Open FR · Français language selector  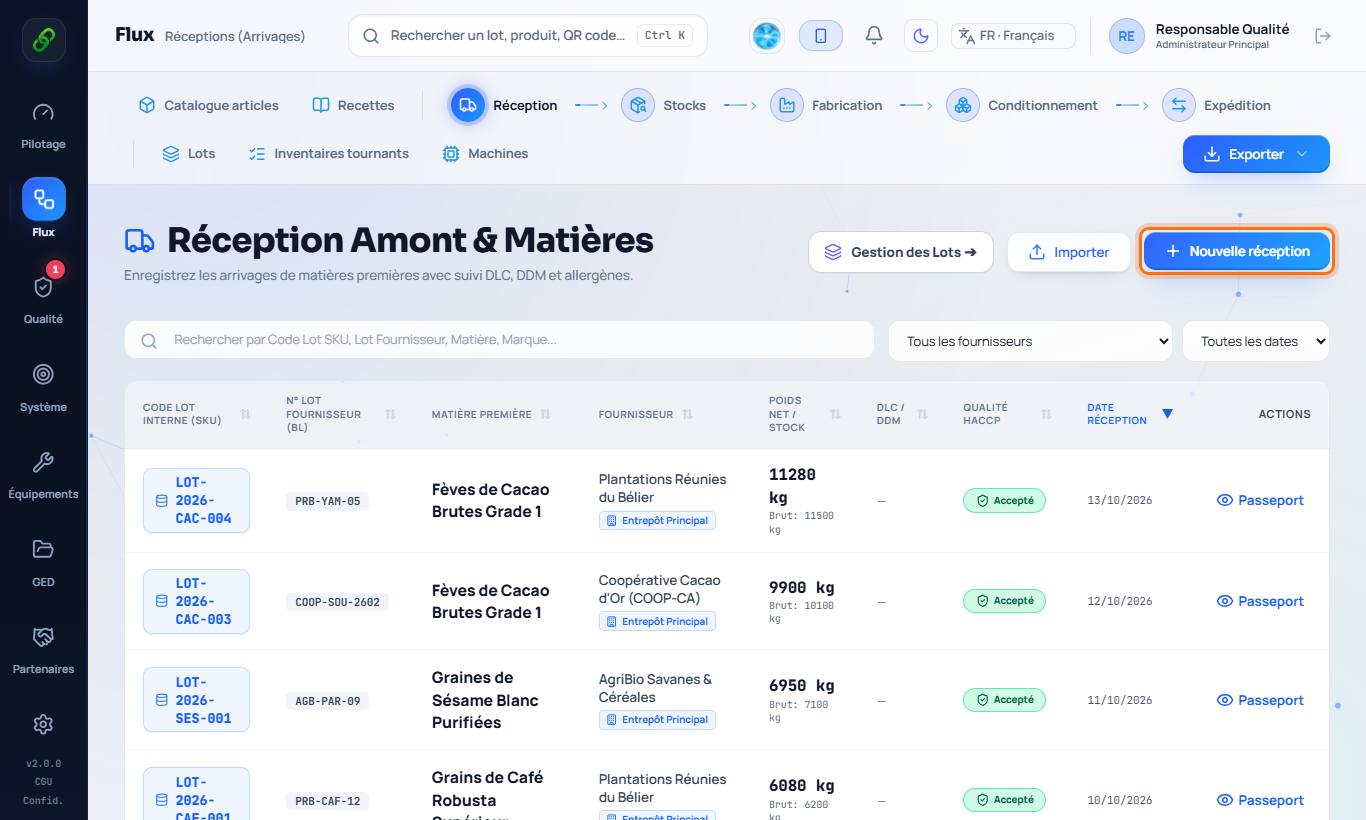pos(1013,36)
